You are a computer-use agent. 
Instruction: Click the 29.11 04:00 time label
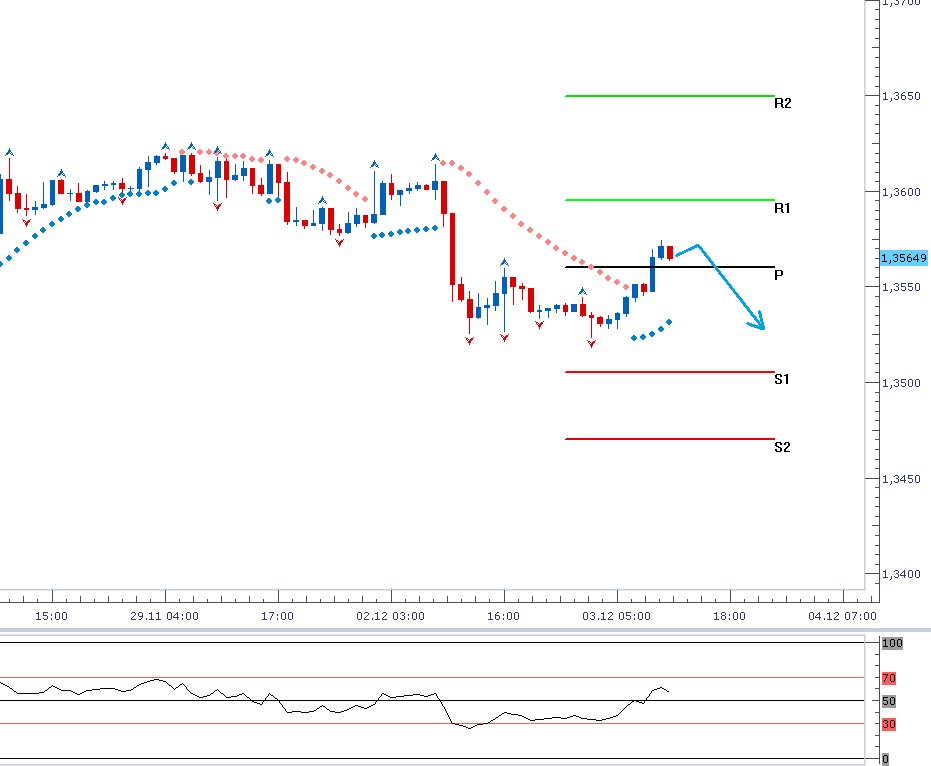coord(164,616)
